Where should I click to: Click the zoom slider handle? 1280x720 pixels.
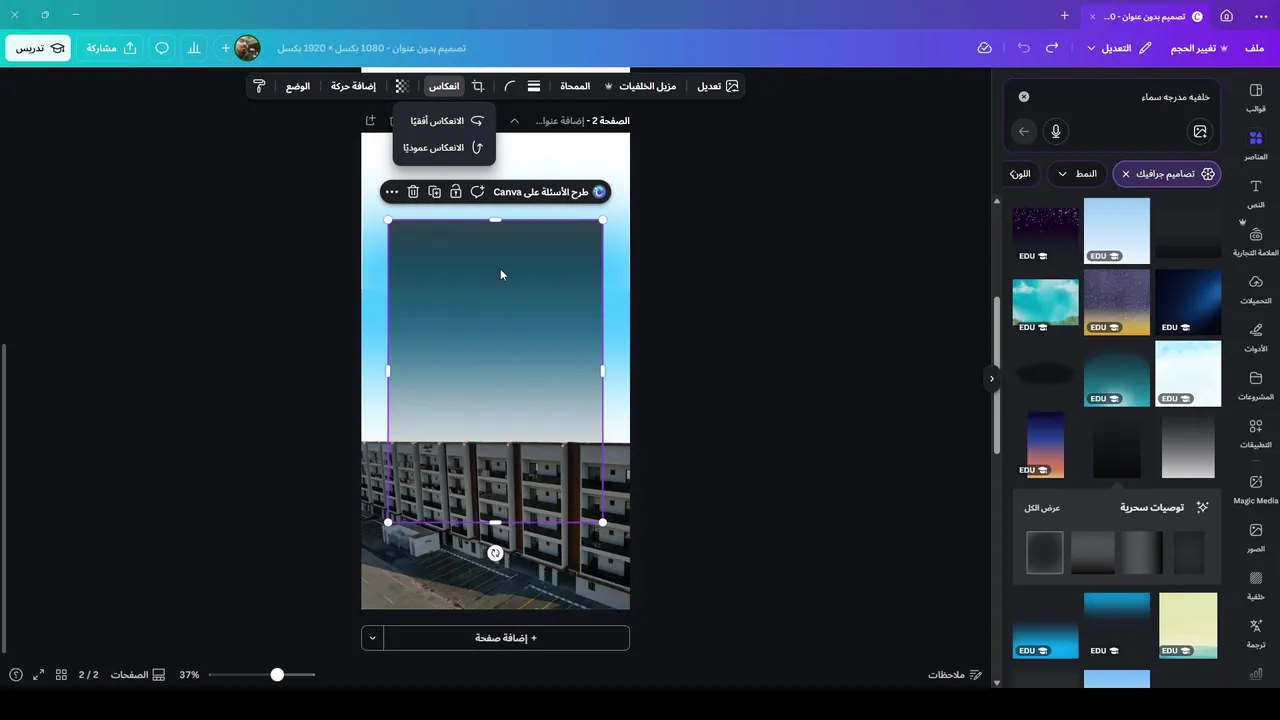tap(277, 675)
